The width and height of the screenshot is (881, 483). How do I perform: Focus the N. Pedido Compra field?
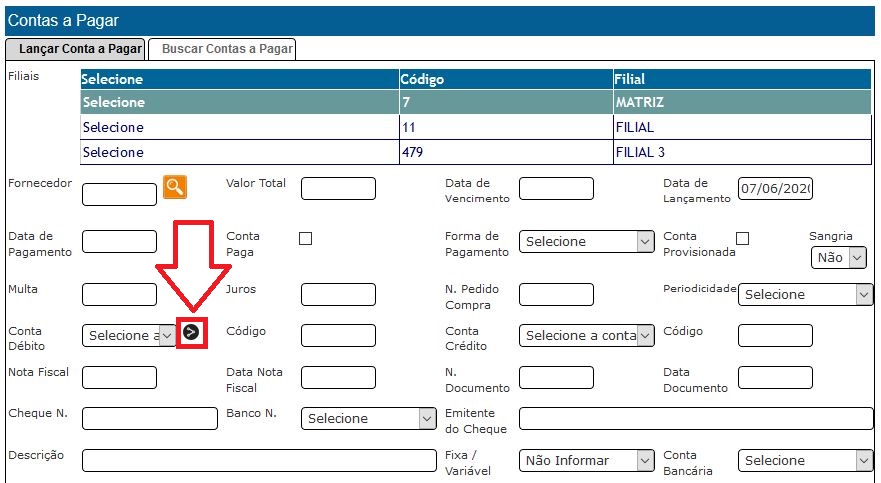[556, 294]
